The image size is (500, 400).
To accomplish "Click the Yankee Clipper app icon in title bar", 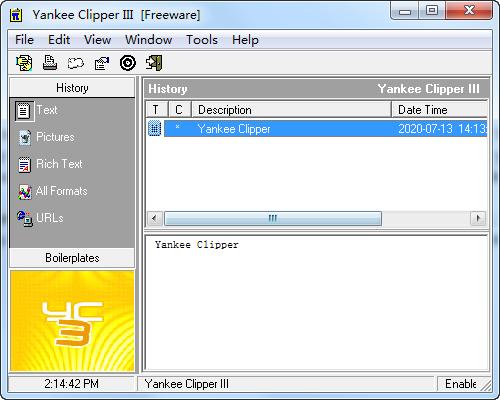I will (16, 15).
